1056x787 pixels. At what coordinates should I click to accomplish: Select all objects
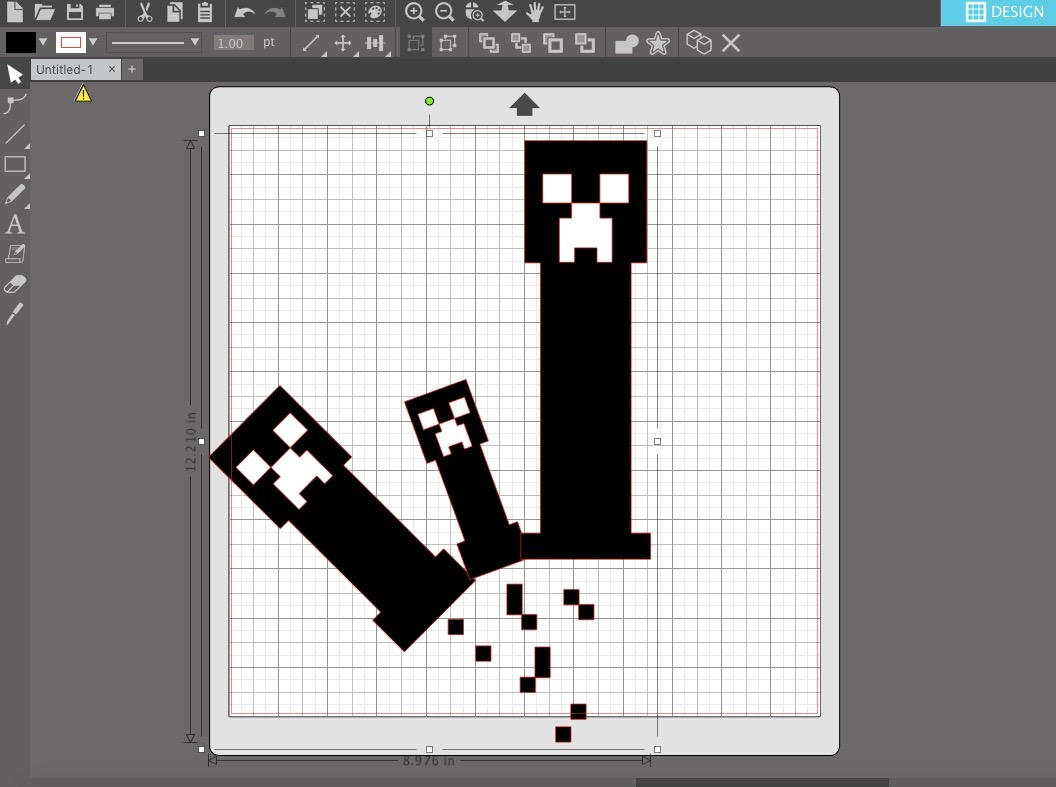pyautogui.click(x=315, y=11)
